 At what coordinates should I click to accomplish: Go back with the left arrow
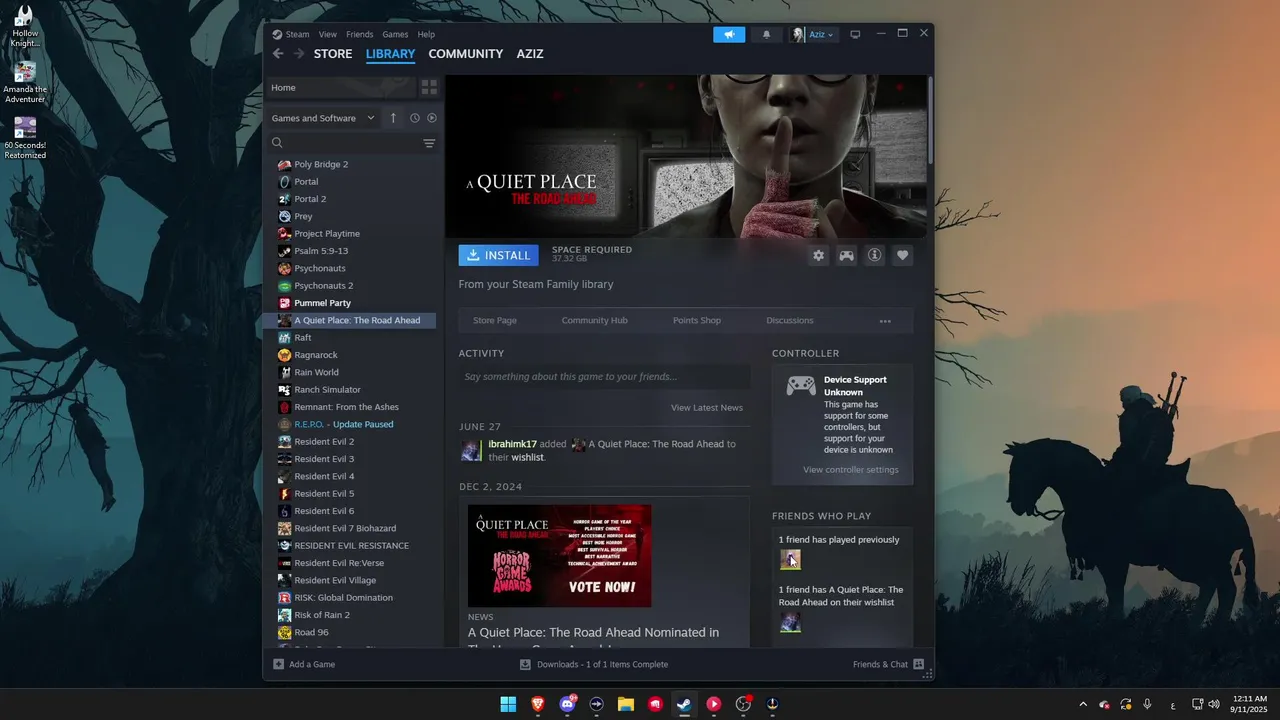[x=278, y=54]
